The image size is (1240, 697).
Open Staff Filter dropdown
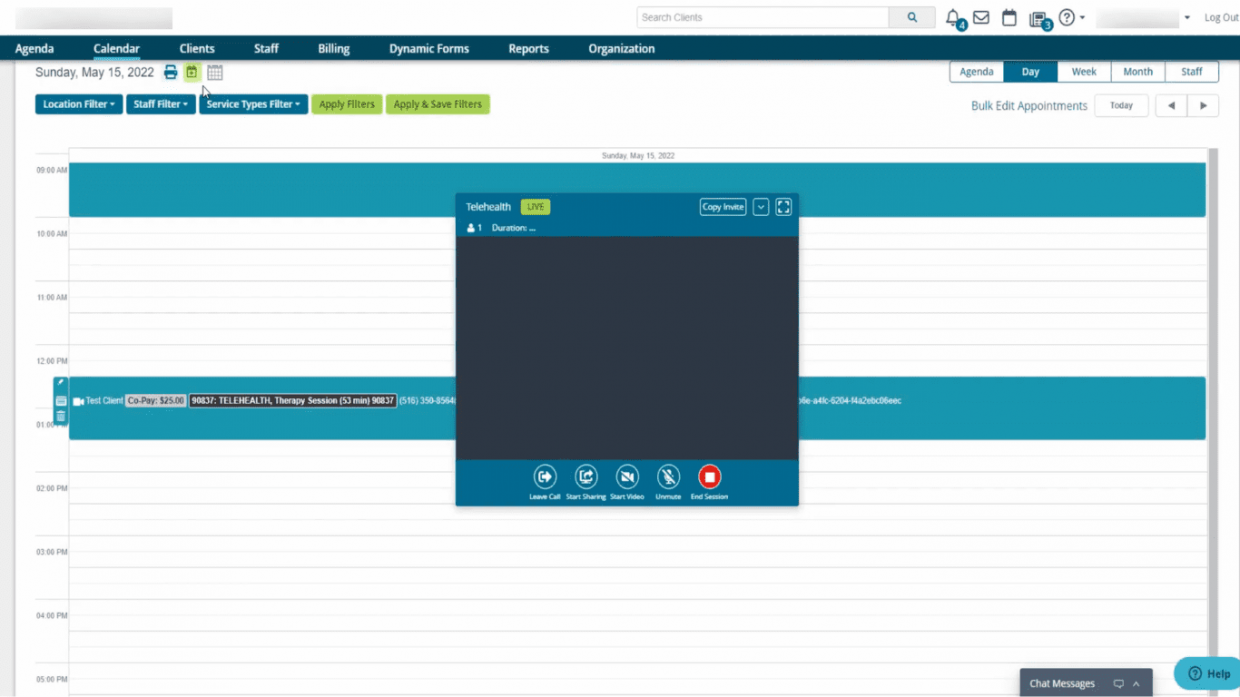[160, 104]
